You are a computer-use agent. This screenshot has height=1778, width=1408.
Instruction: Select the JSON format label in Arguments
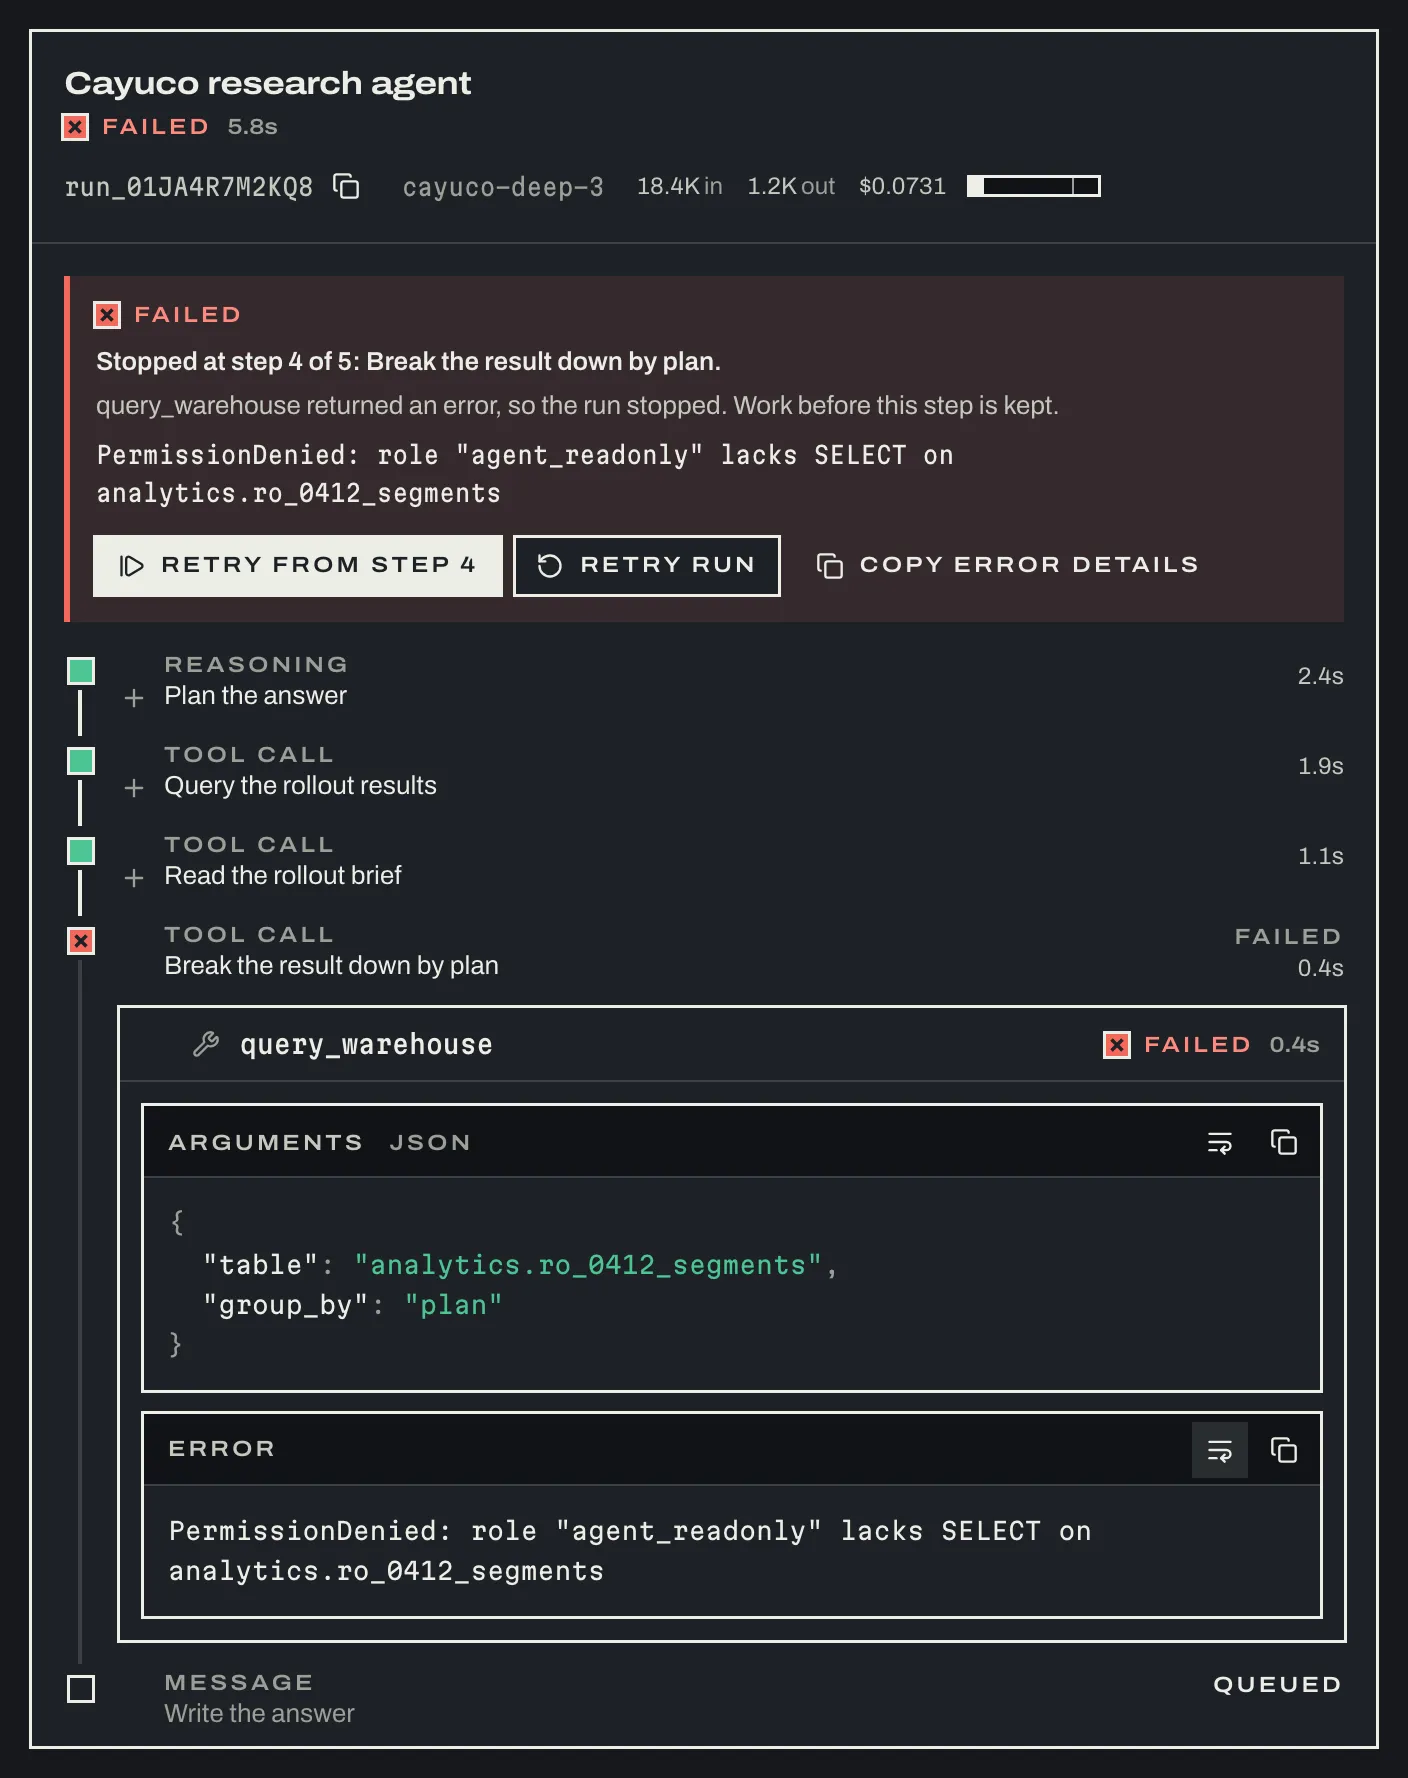[430, 1142]
